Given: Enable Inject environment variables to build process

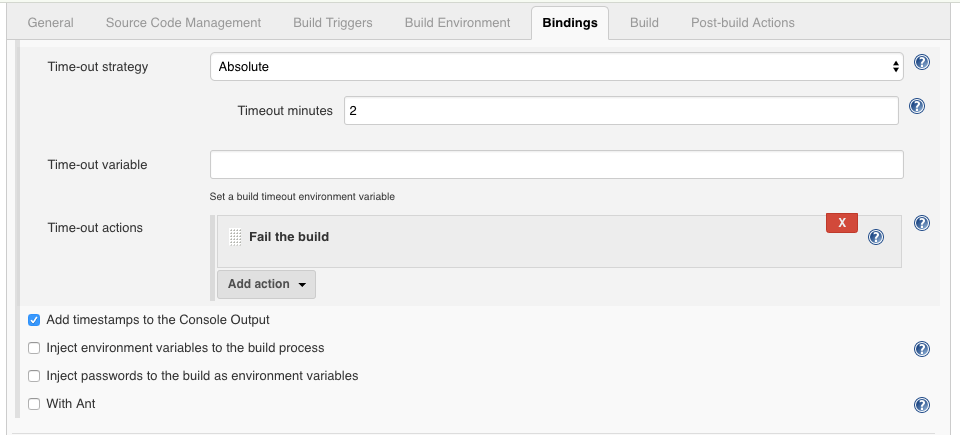Looking at the screenshot, I should (34, 348).
